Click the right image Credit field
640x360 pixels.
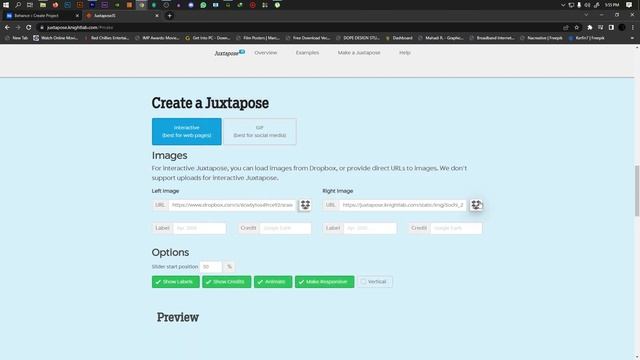tap(456, 228)
